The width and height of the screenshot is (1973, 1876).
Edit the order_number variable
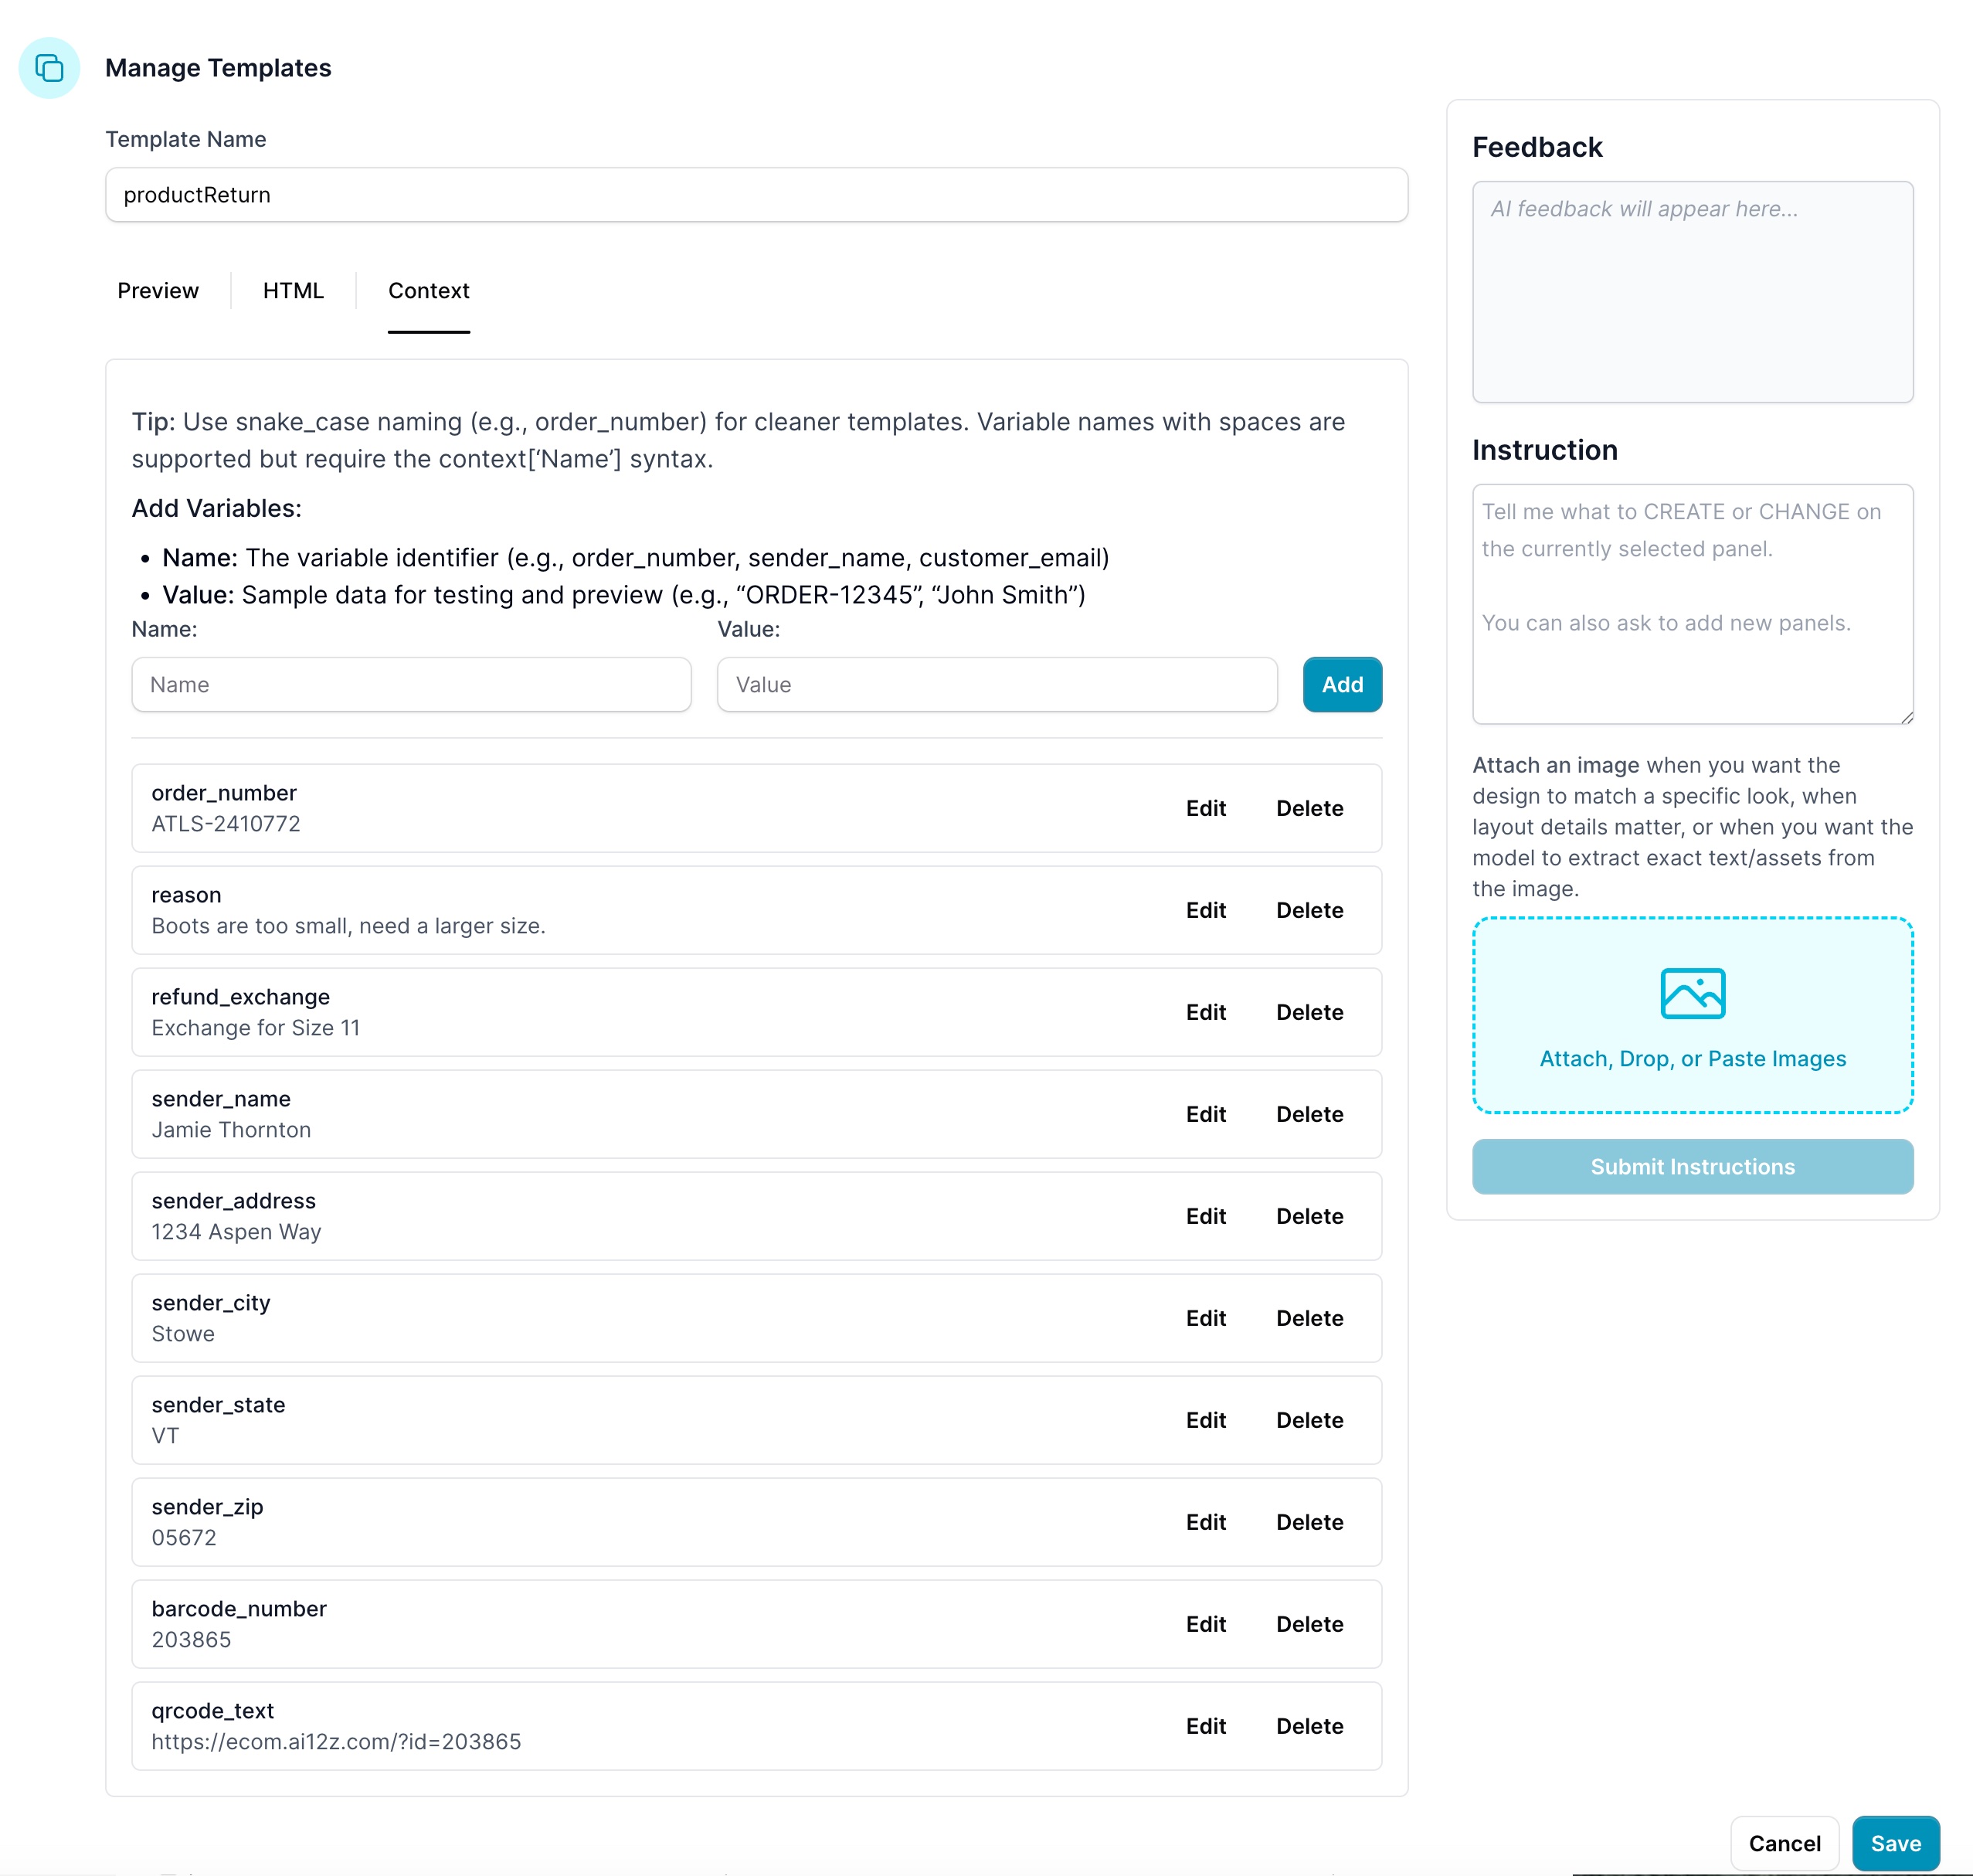click(x=1207, y=808)
